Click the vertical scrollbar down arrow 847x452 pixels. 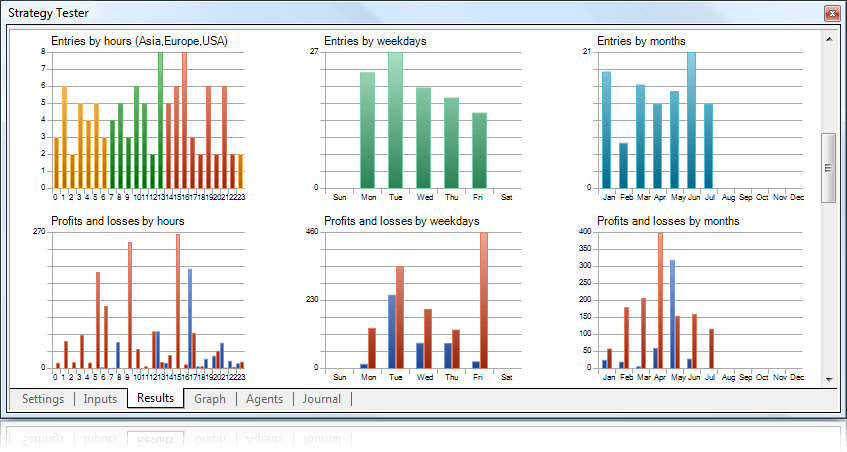[x=828, y=380]
